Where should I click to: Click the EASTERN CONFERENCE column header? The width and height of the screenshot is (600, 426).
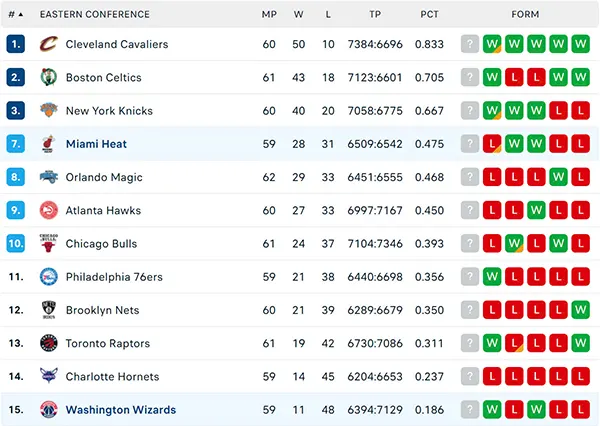pos(95,15)
